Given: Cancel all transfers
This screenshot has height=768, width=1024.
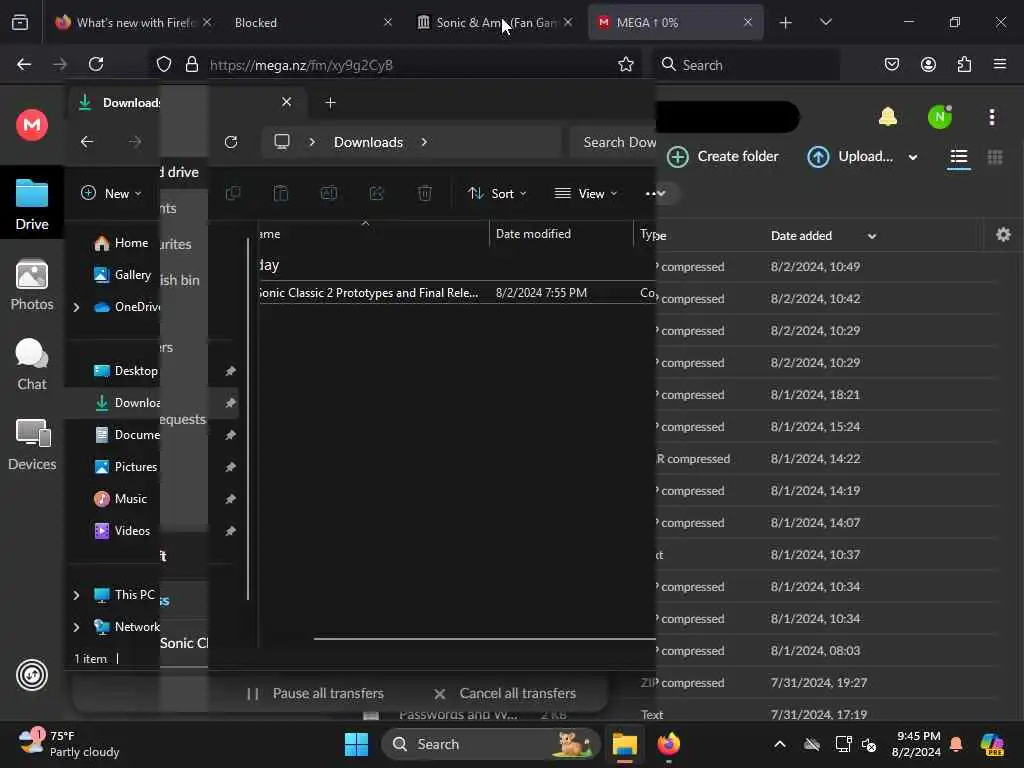Looking at the screenshot, I should click(505, 694).
